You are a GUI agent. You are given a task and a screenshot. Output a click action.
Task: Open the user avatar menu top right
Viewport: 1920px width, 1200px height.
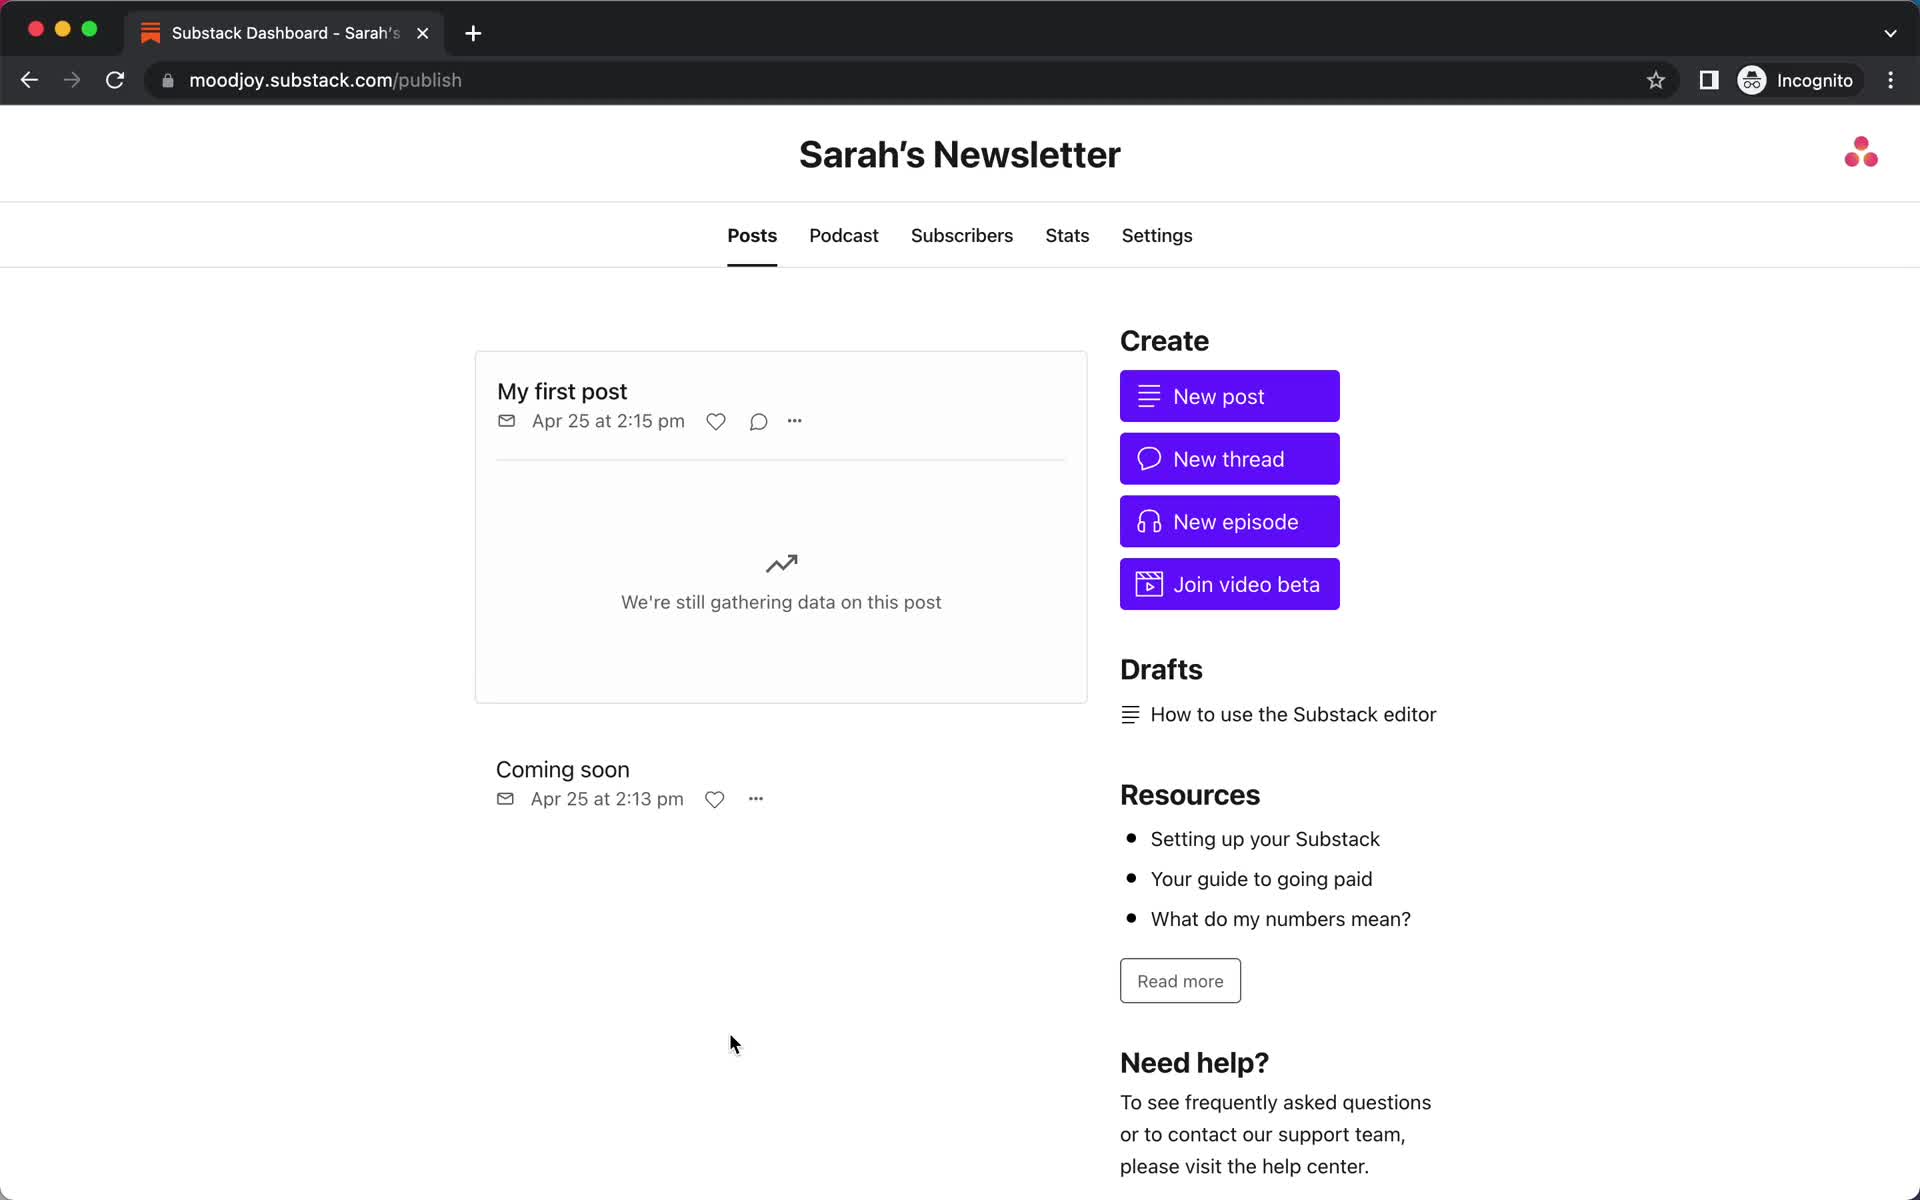pyautogui.click(x=1861, y=153)
